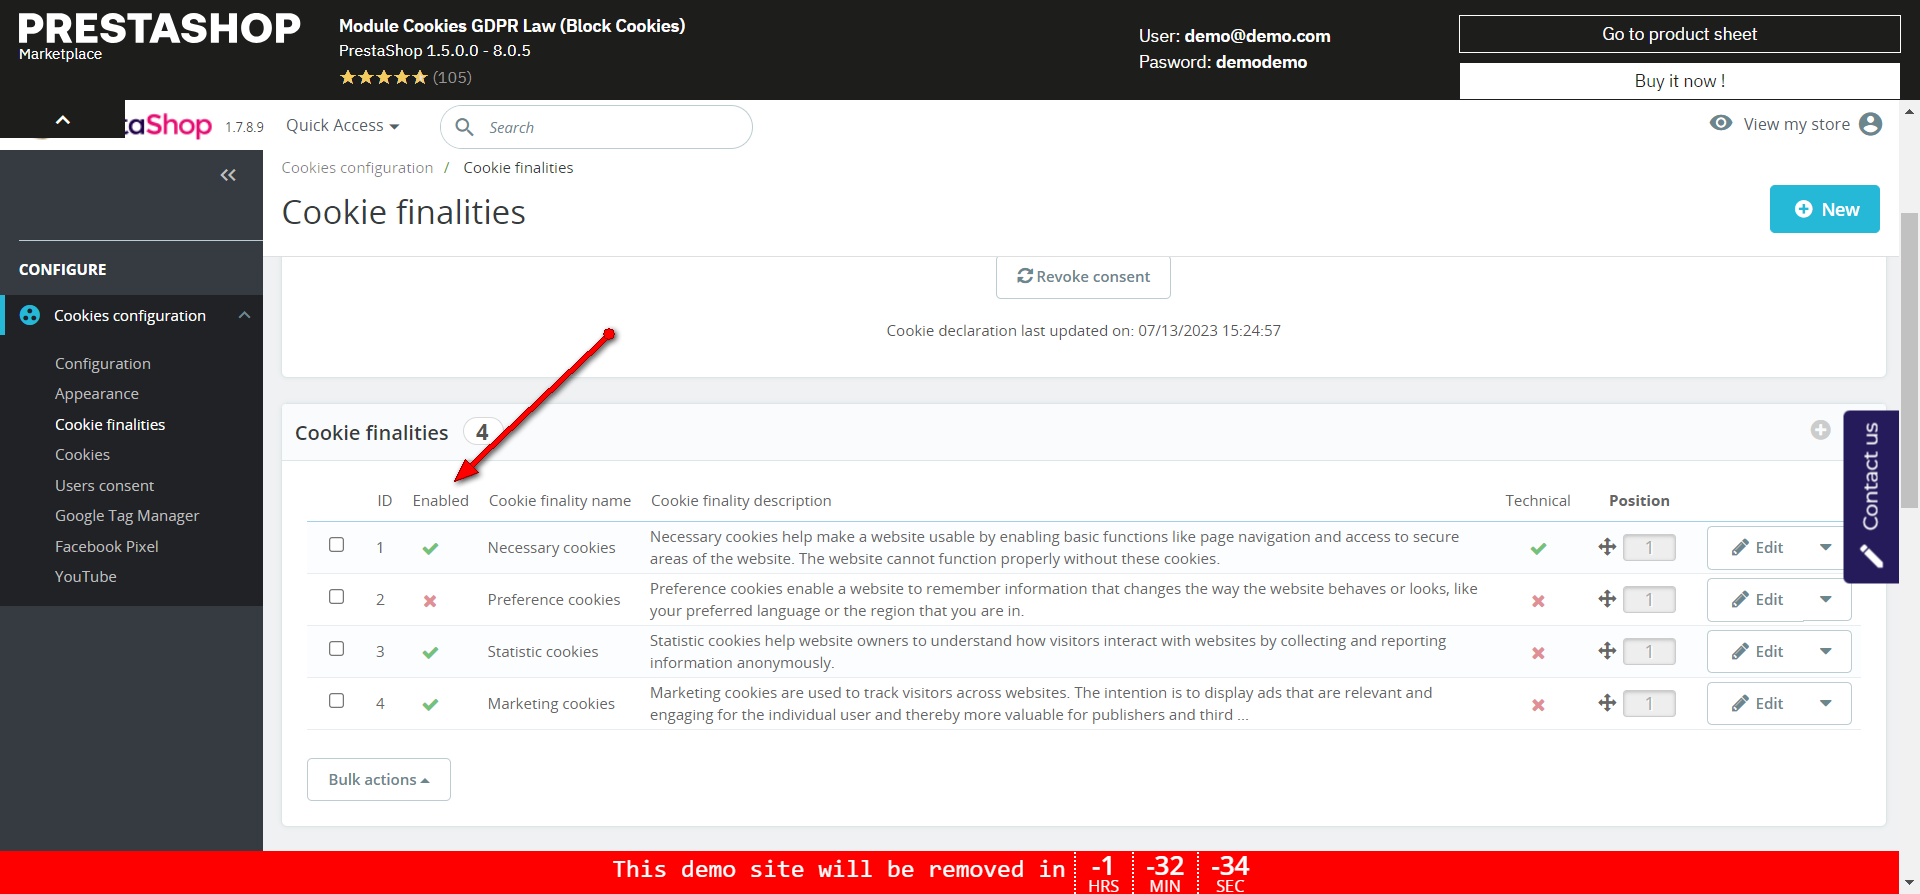
Task: Click the Revoke consent button
Action: [x=1083, y=277]
